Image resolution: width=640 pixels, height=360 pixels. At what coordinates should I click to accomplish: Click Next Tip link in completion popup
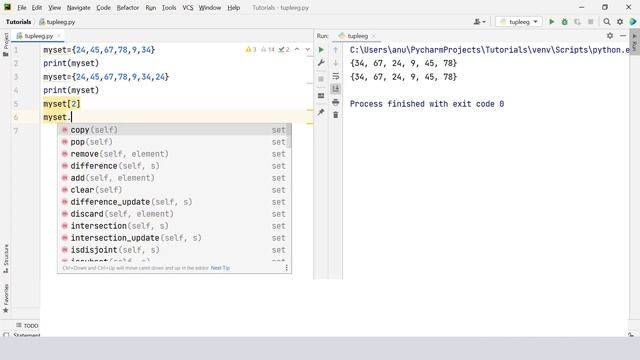point(220,268)
